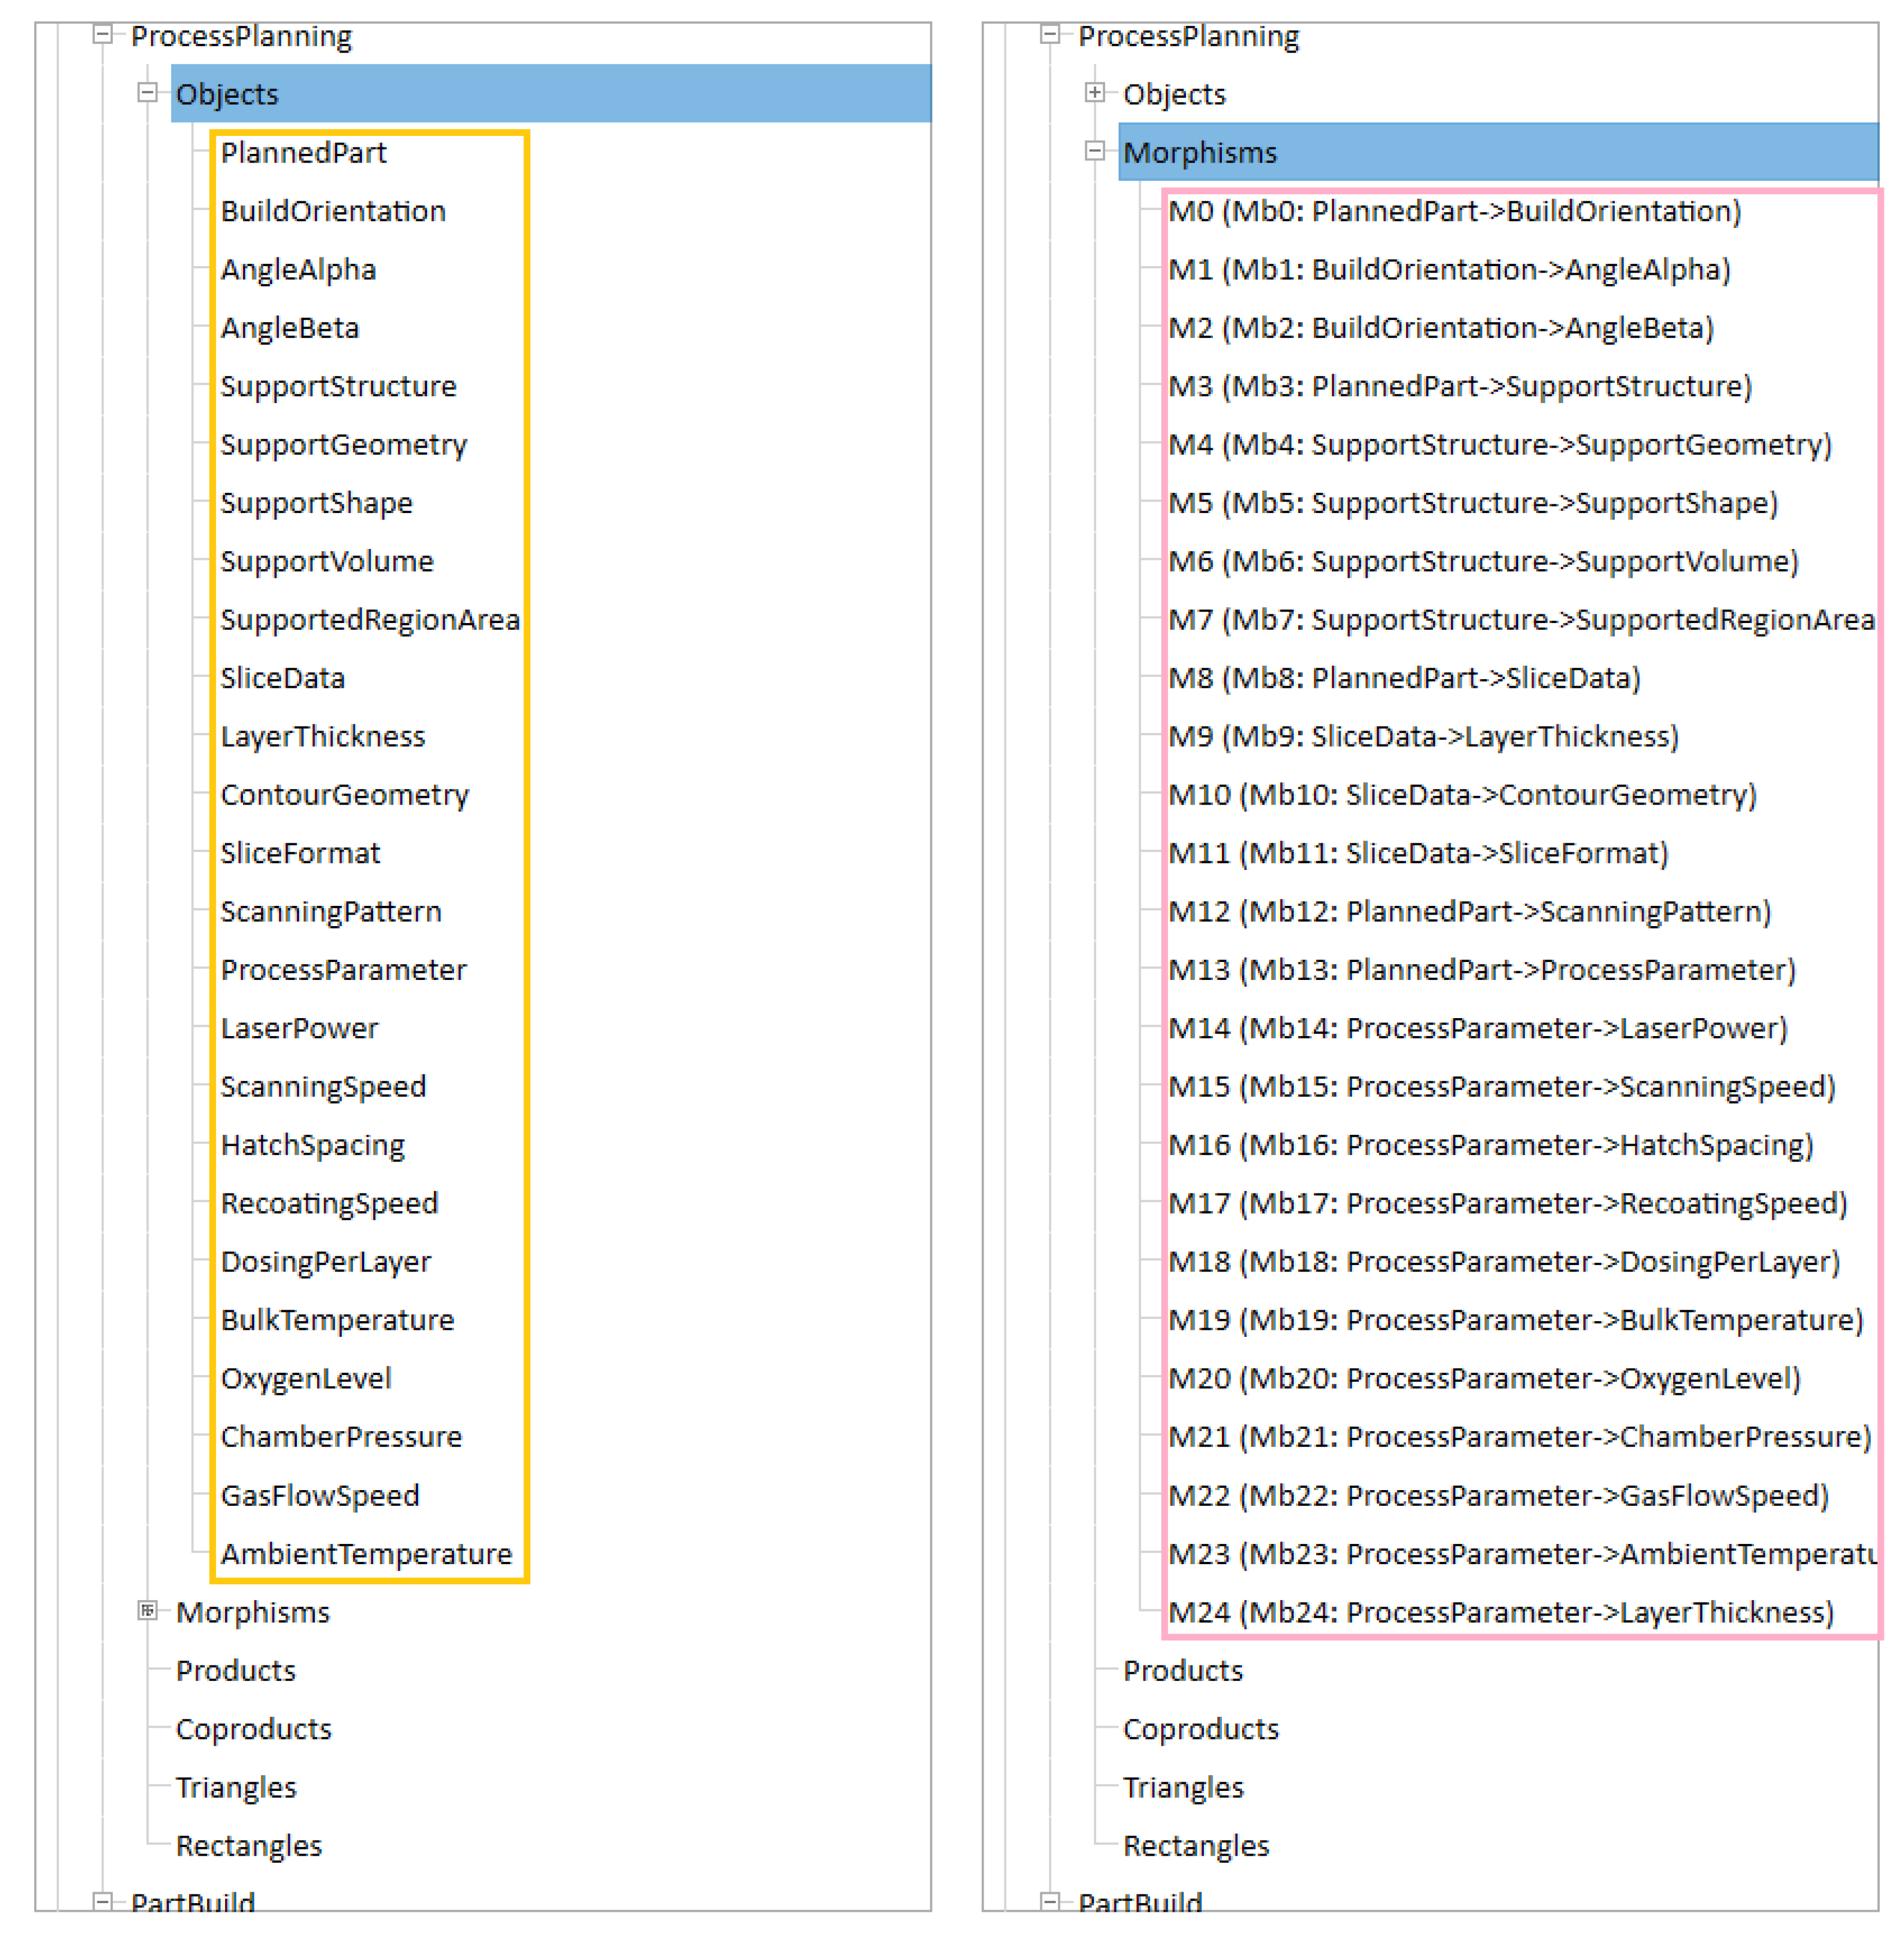This screenshot has height=1939, width=1904.
Task: Select morphism M24 ProcessParameter->LayerThickness
Action: pyautogui.click(x=1500, y=1612)
